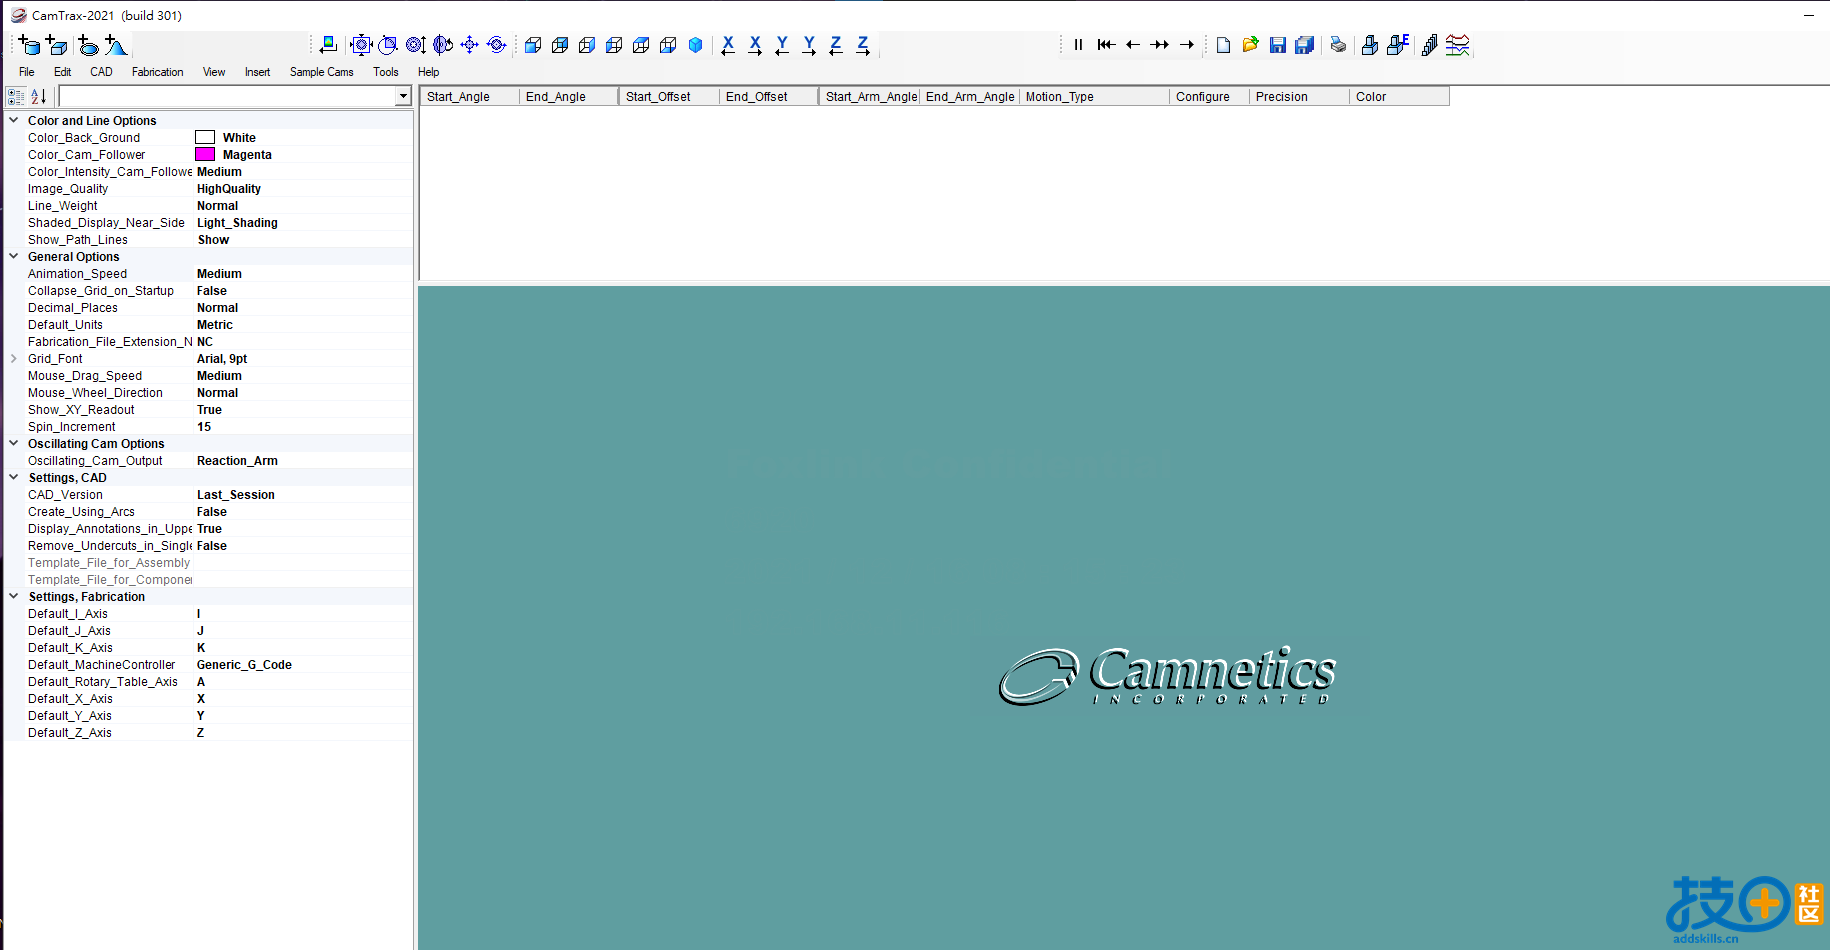Collapse the Oscillating Cam Options section
This screenshot has width=1830, height=950.
tap(14, 443)
